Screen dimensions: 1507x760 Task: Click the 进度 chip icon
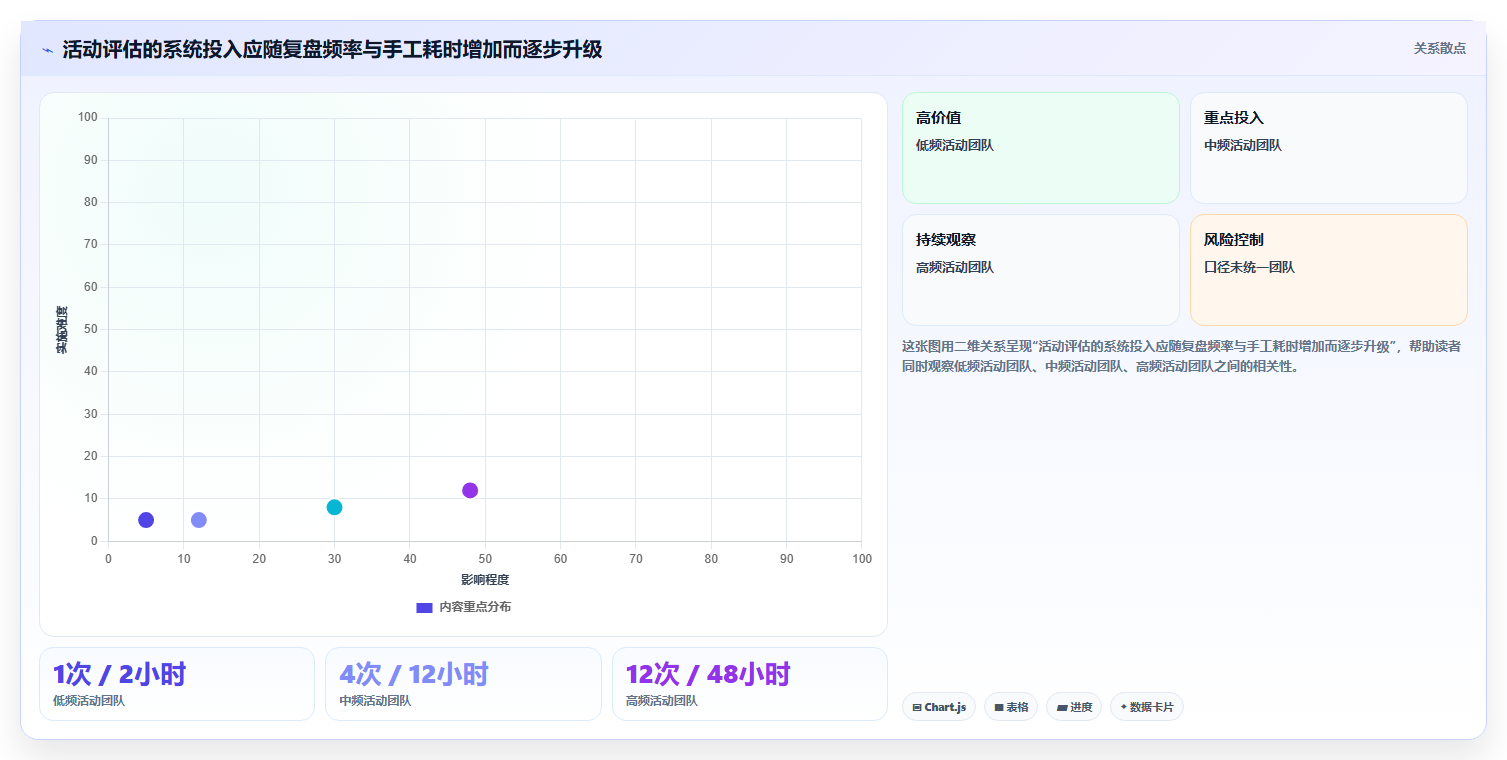(1062, 707)
